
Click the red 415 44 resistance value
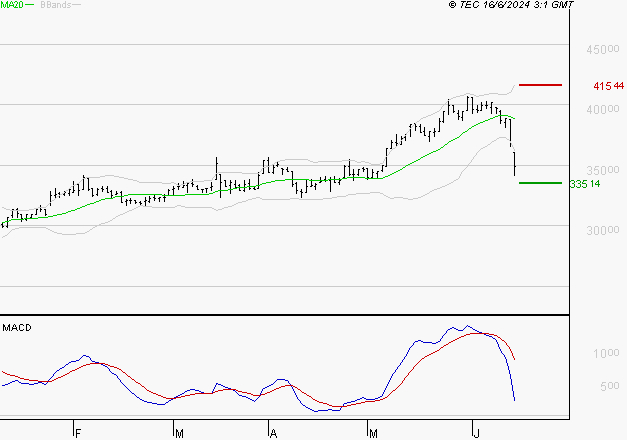pyautogui.click(x=609, y=86)
